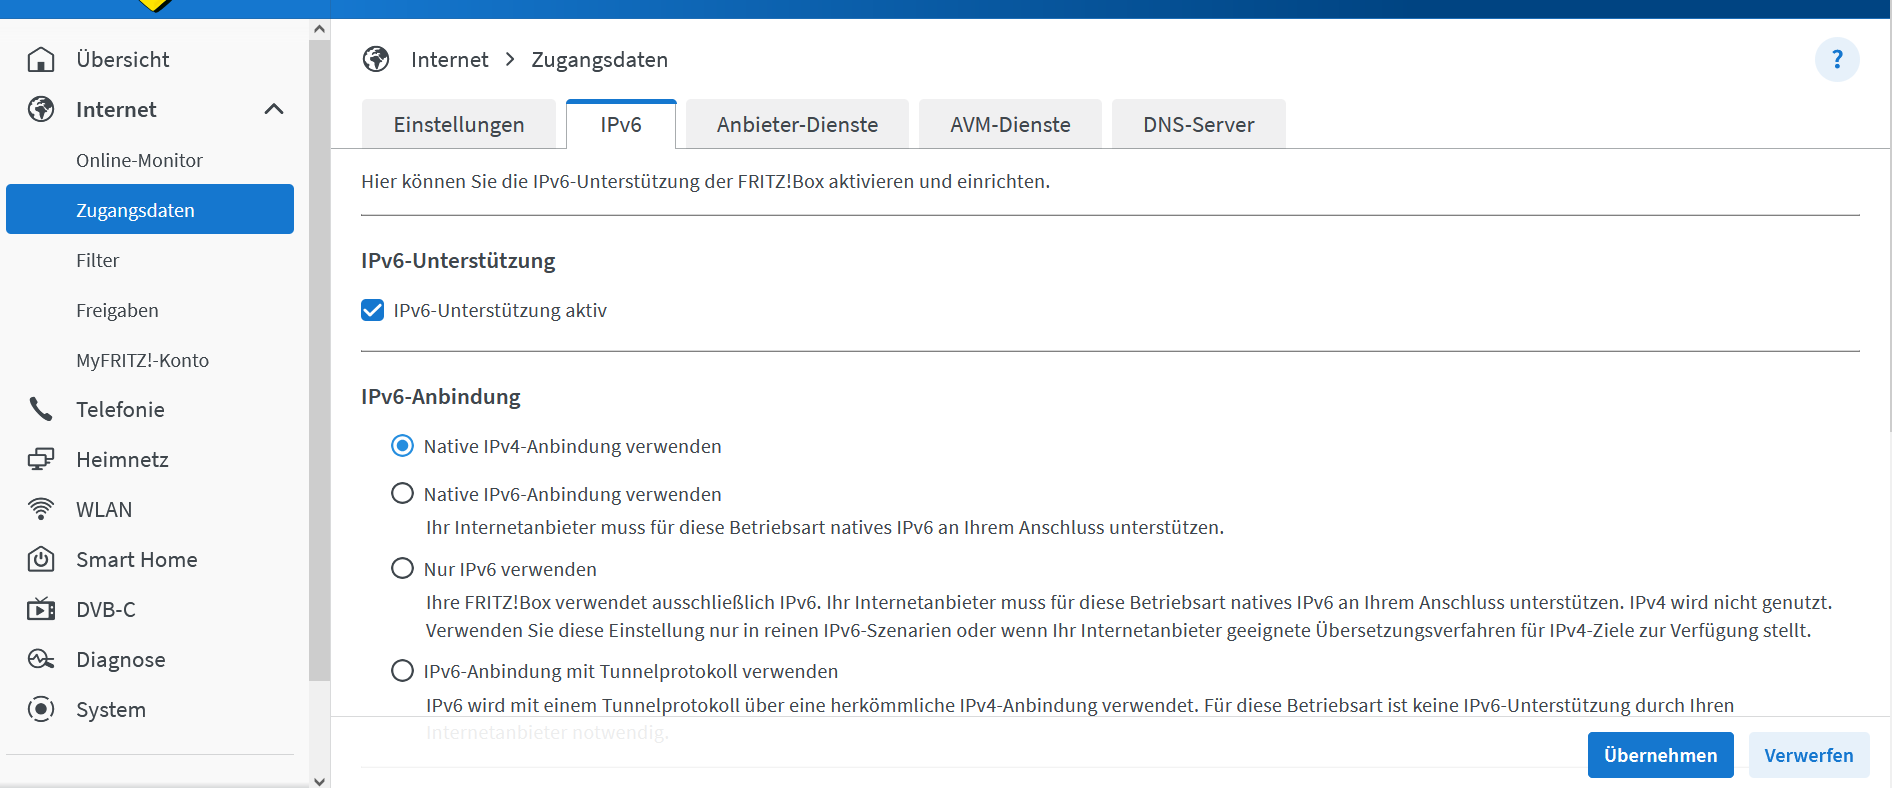This screenshot has height=788, width=1892.
Task: Click the Smart Home icon
Action: point(41,559)
